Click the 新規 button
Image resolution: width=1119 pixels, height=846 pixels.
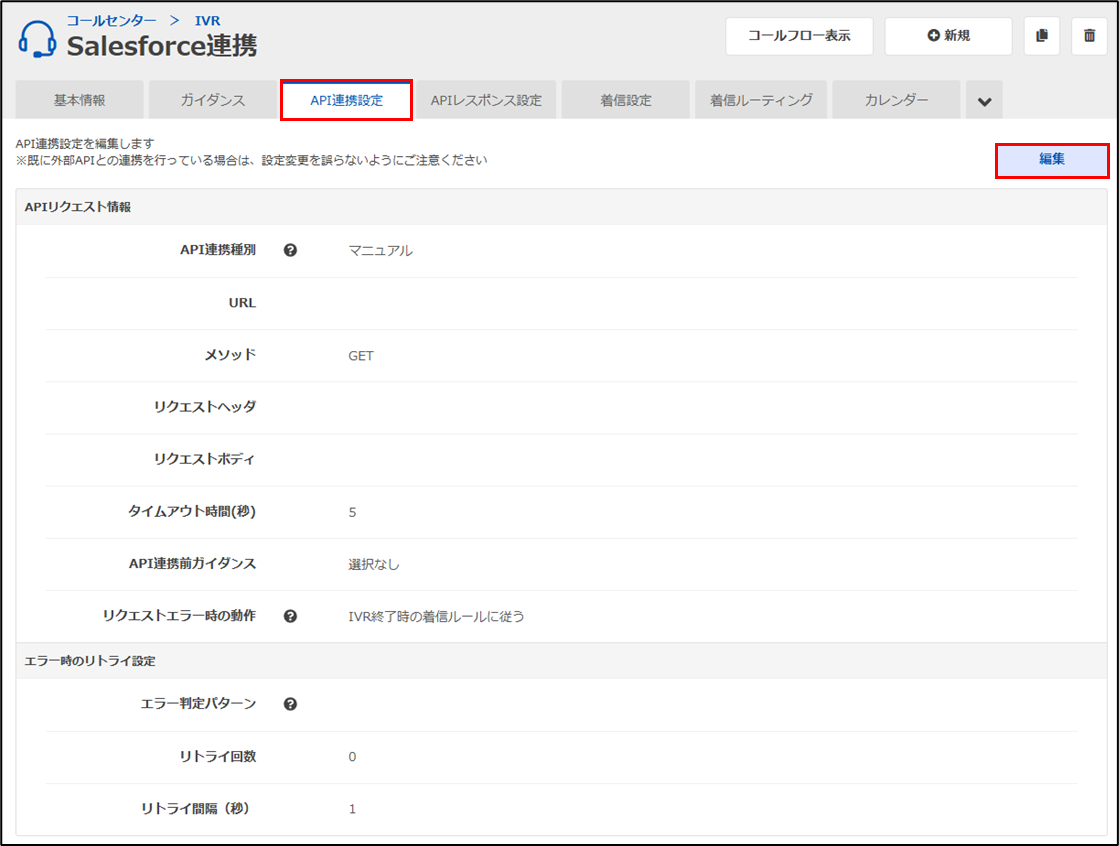tap(948, 36)
